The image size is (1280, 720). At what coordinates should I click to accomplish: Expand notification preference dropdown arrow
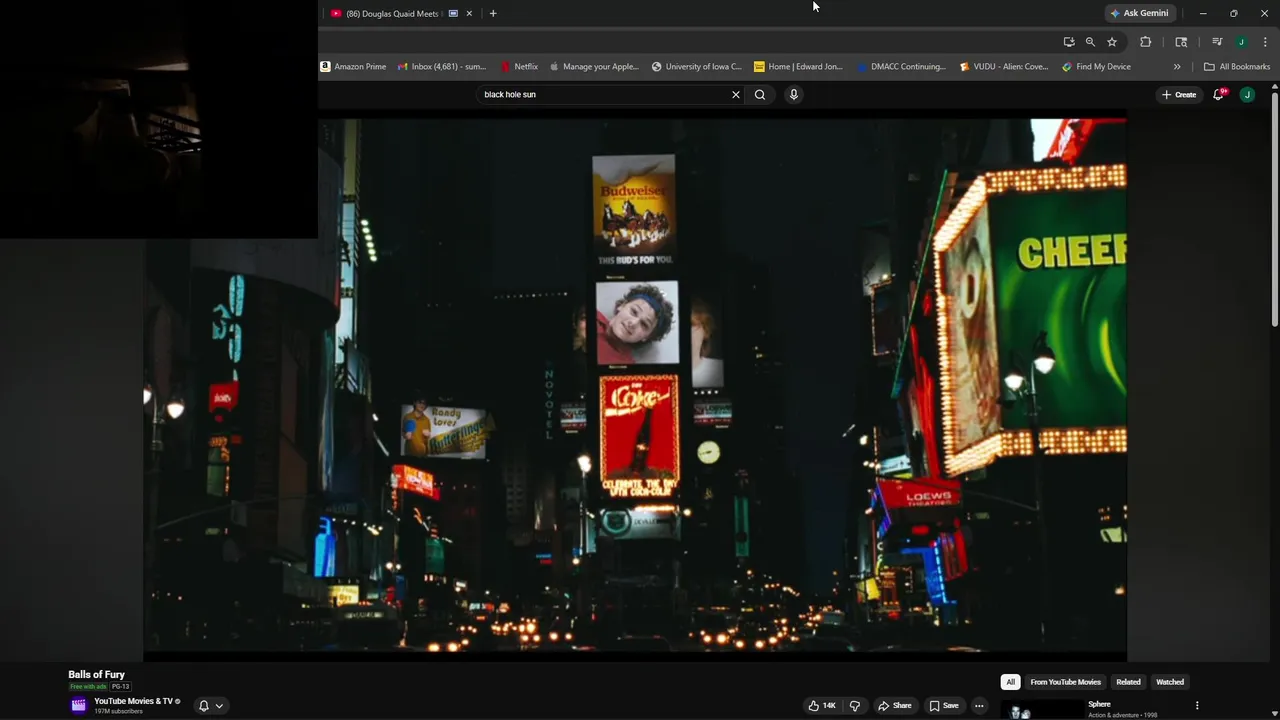(x=219, y=706)
